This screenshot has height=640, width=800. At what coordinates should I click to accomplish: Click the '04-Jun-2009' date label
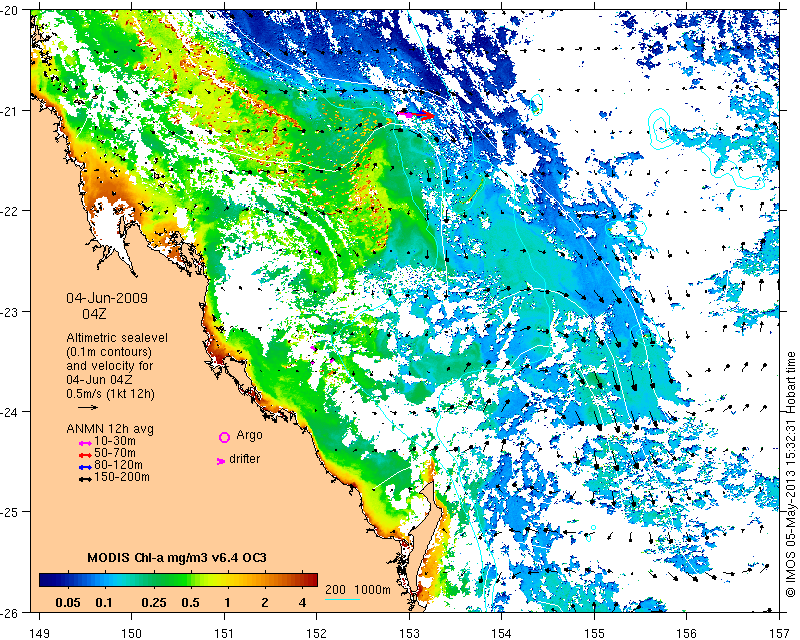pos(107,298)
